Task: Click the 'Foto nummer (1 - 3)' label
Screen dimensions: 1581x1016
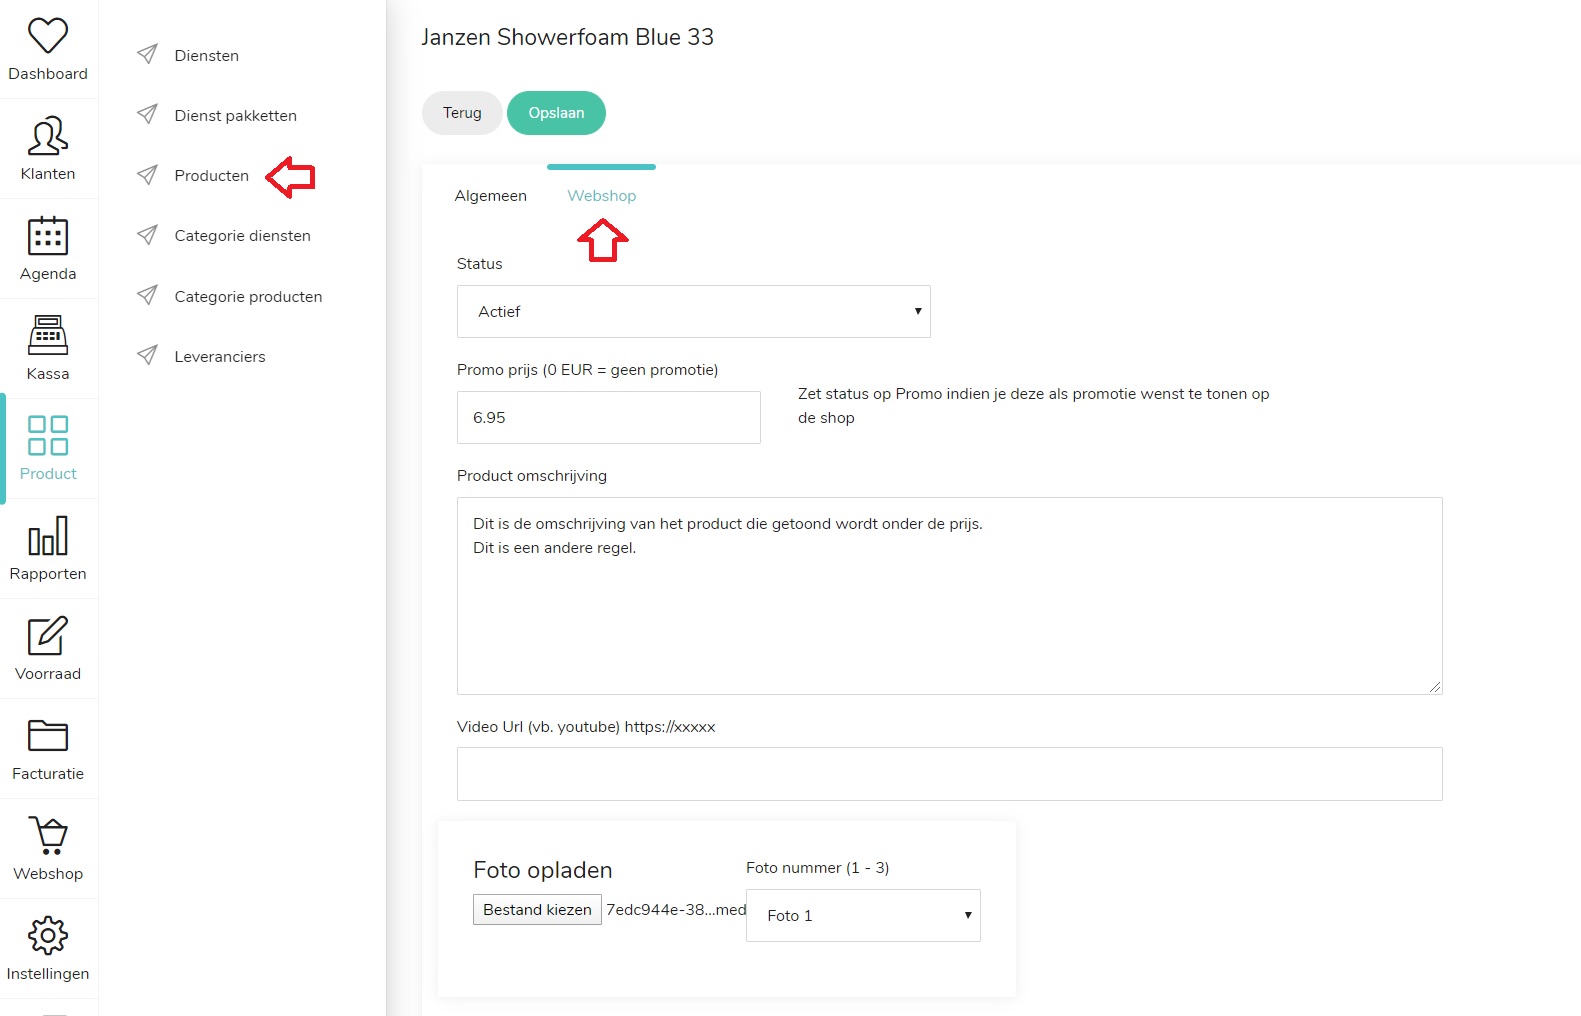Action: point(817,868)
